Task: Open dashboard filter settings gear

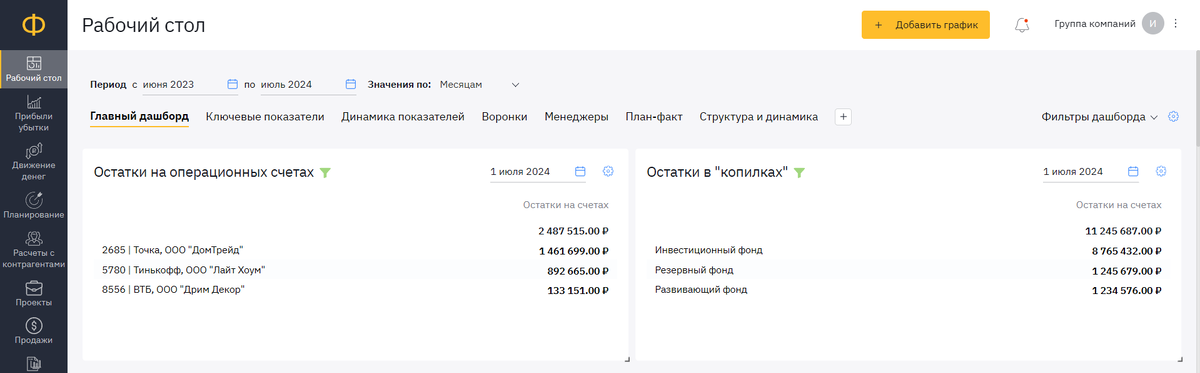Action: 1174,117
